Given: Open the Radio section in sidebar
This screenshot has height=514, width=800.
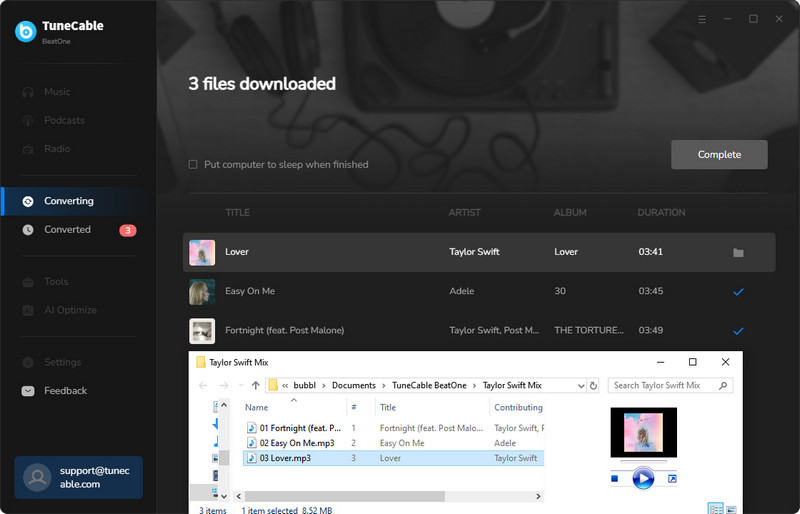Looking at the screenshot, I should 57,149.
